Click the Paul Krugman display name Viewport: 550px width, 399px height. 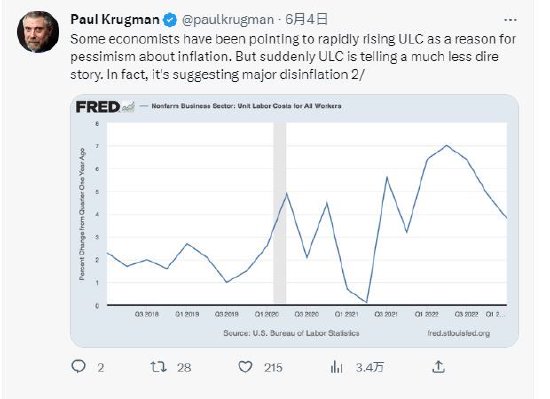coord(115,19)
